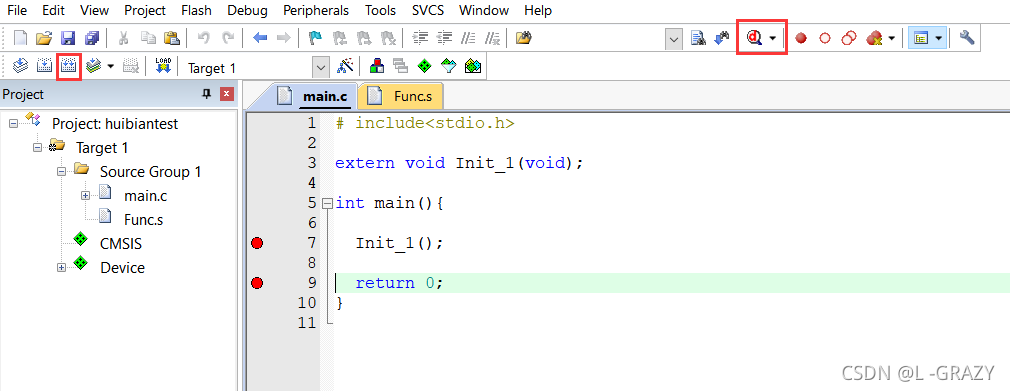Click the Save All icon
The width and height of the screenshot is (1010, 391).
pyautogui.click(x=91, y=38)
